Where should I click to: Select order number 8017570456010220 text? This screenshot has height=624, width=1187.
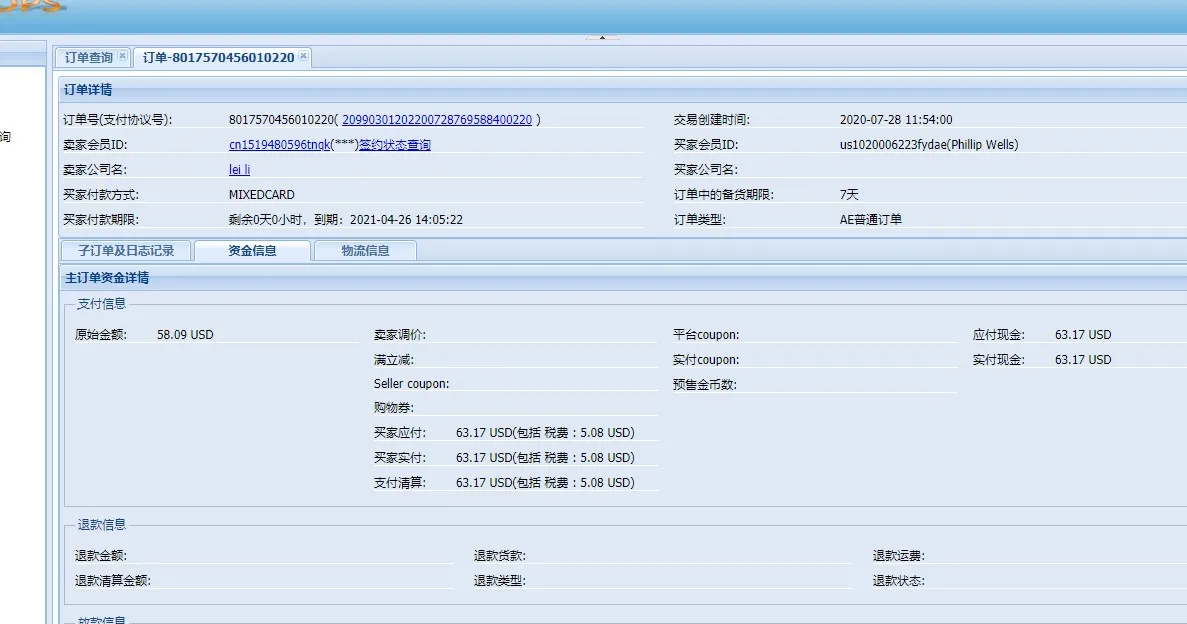(x=281, y=120)
